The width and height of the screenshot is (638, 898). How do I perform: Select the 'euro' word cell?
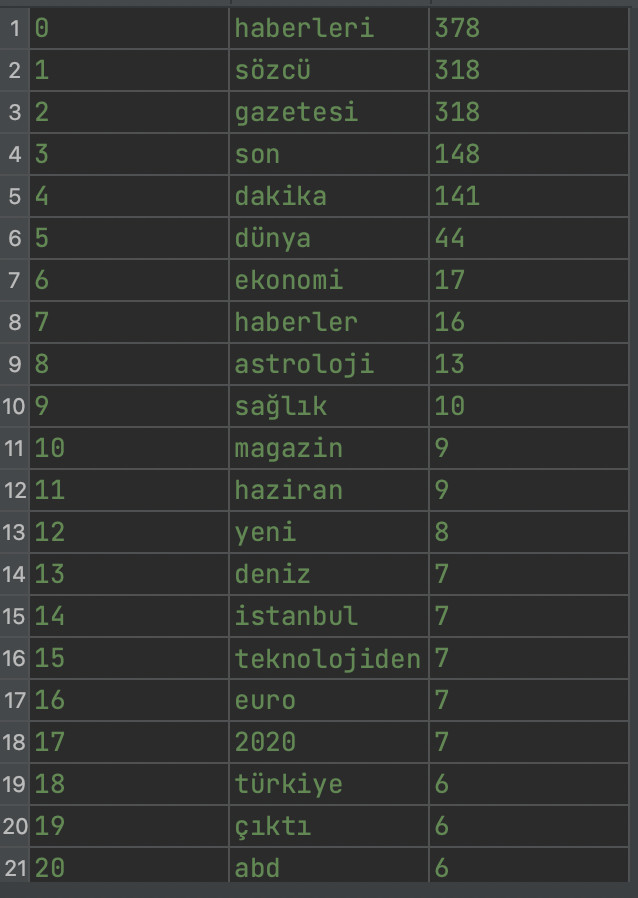329,700
